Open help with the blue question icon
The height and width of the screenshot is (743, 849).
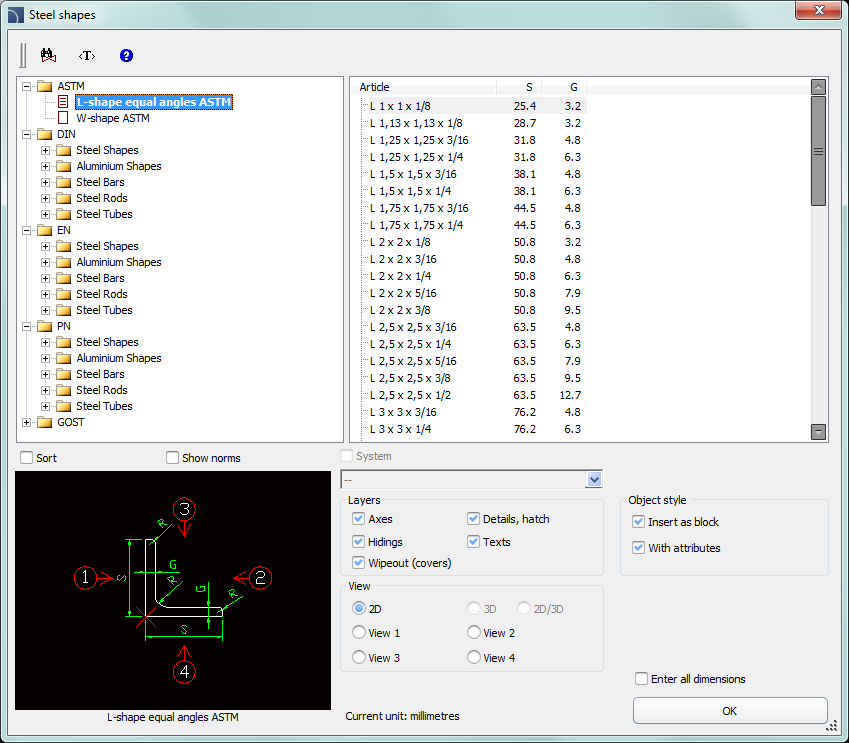tap(126, 55)
